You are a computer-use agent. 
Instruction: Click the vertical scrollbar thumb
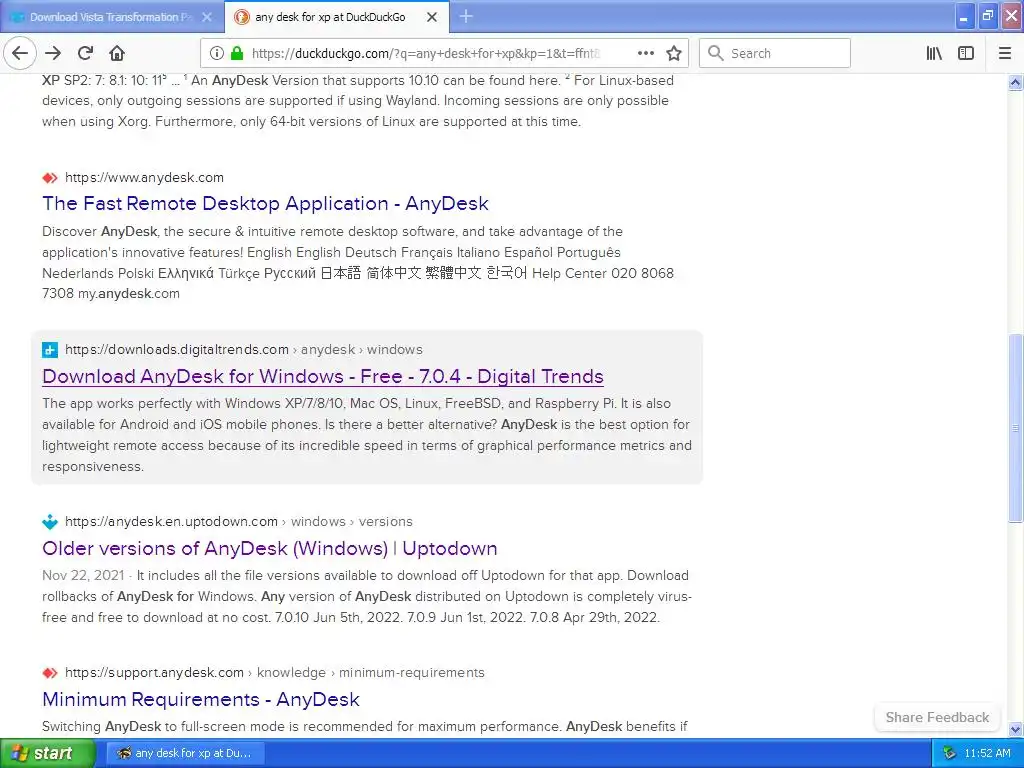click(1015, 428)
